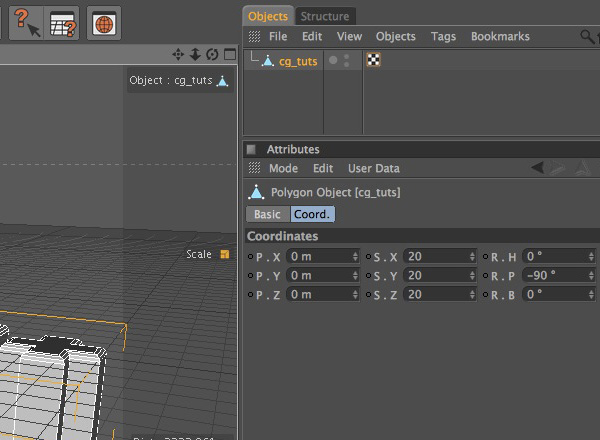This screenshot has height=440, width=600.
Task: Open the Object Manager View menu
Action: pyautogui.click(x=349, y=36)
